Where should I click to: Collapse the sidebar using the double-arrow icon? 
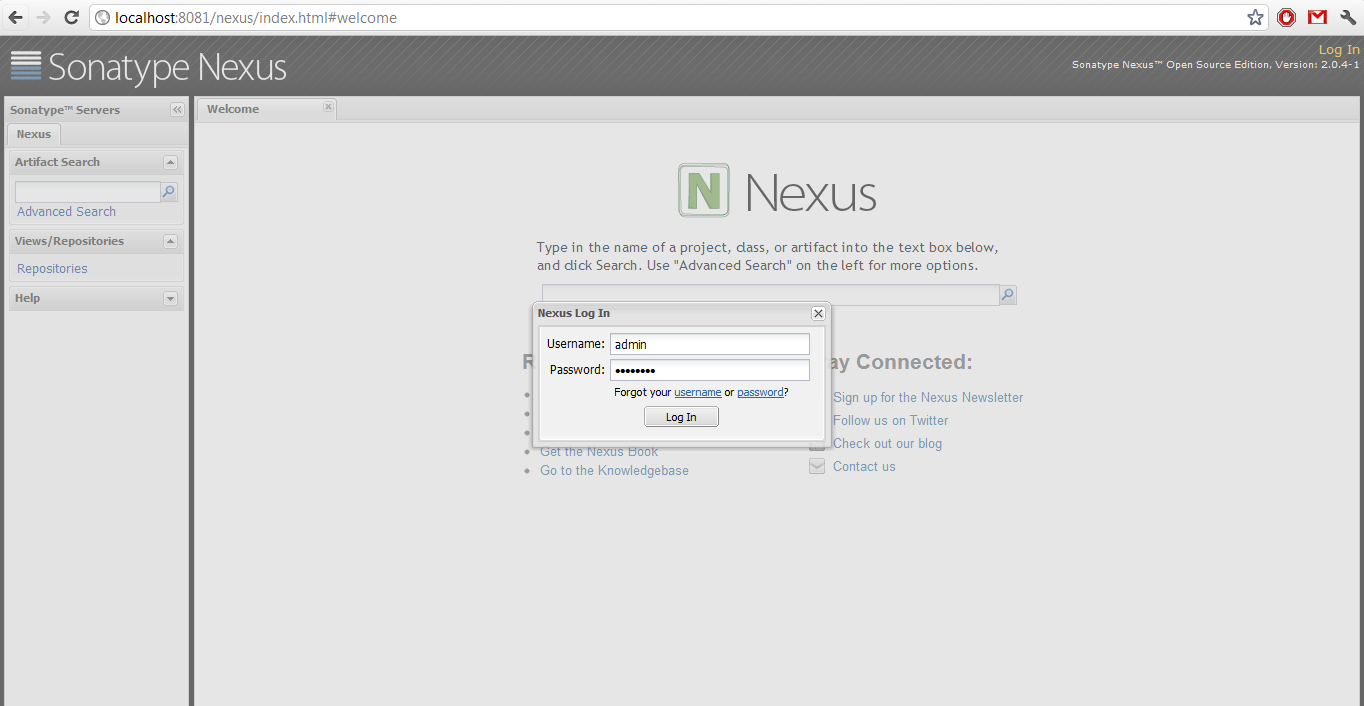pyautogui.click(x=177, y=110)
